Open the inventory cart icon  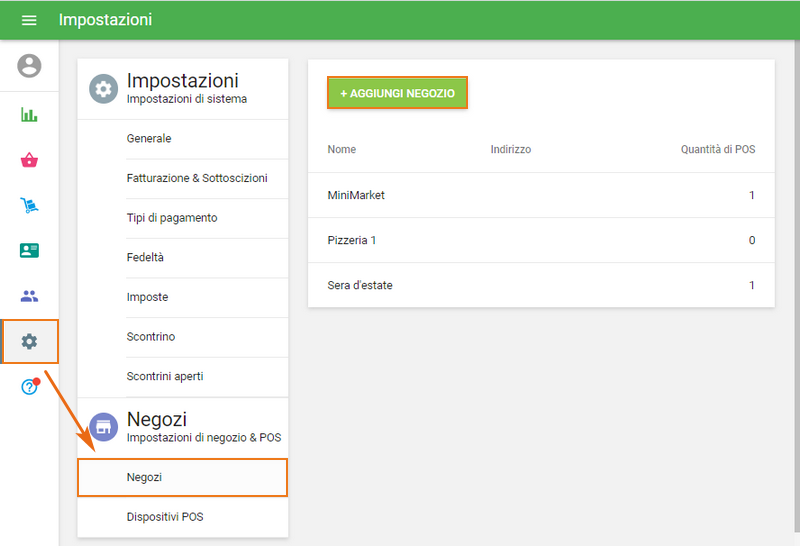[29, 205]
